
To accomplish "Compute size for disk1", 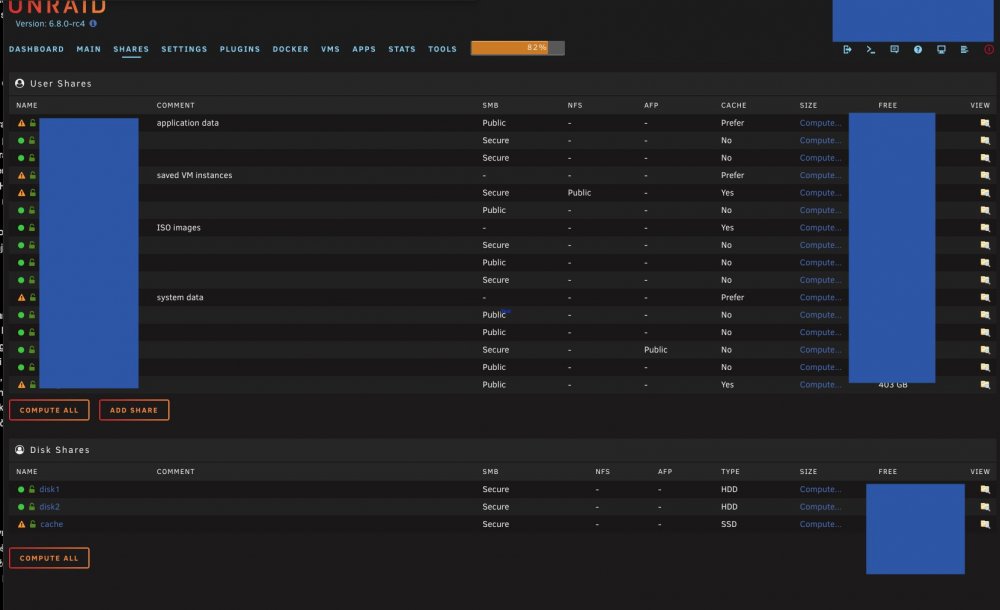I will (820, 489).
